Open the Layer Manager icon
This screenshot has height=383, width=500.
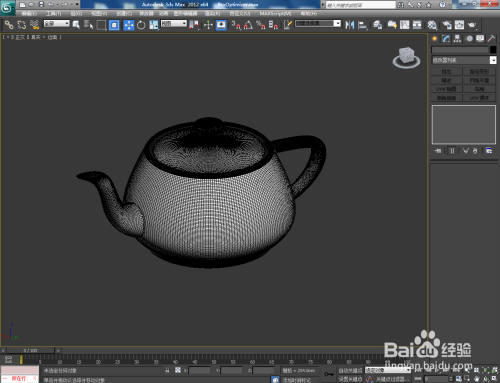378,25
